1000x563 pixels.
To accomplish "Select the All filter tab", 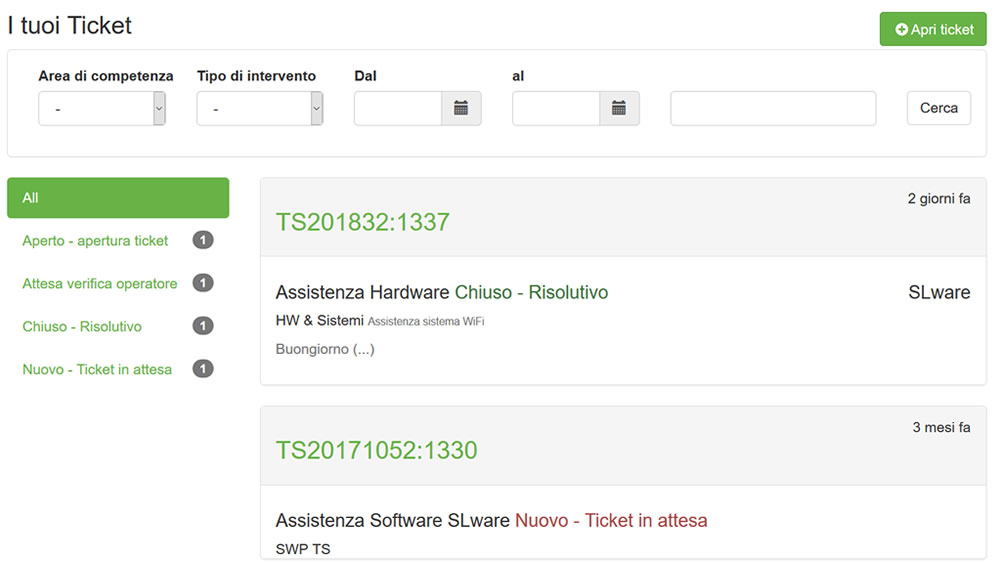I will point(118,198).
